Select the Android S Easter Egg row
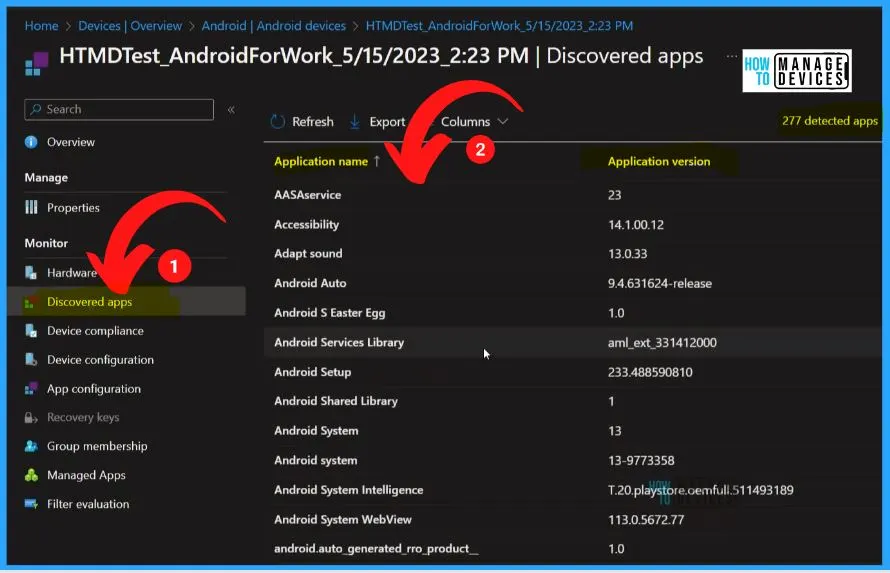Screen dimensions: 890x573 point(573,313)
